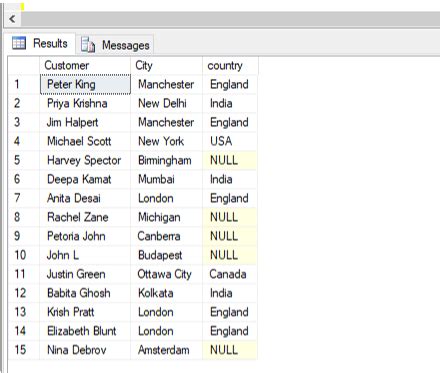Click the USA country cell
This screenshot has width=444, height=373.
click(230, 141)
